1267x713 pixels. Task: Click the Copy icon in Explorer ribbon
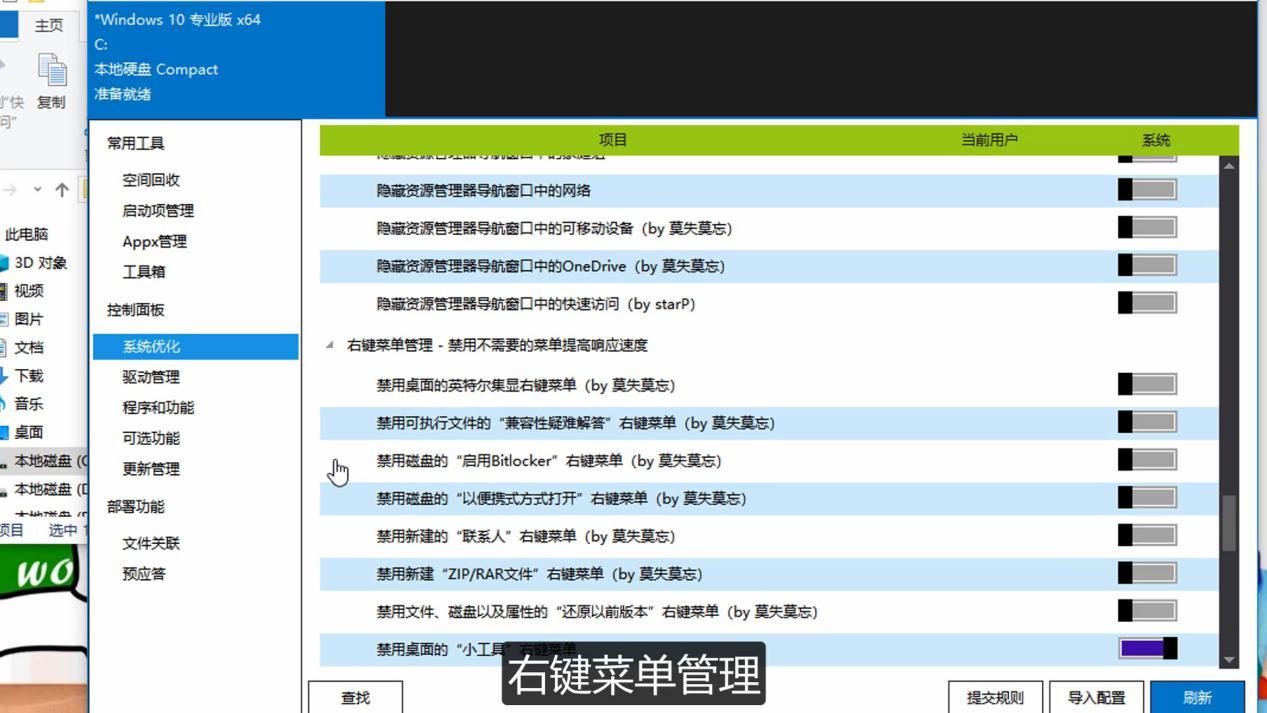click(51, 72)
